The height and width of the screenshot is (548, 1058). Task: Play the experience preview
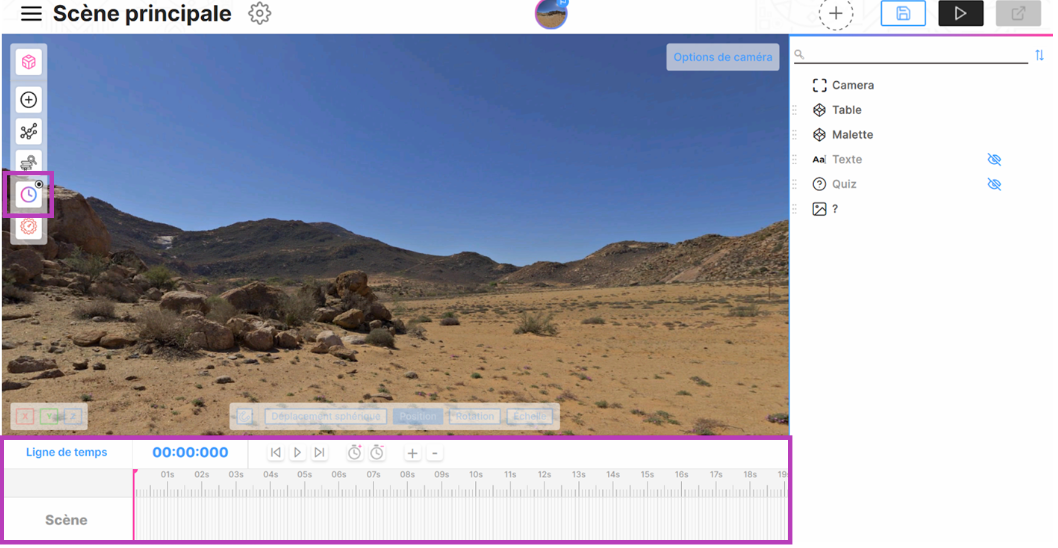960,13
